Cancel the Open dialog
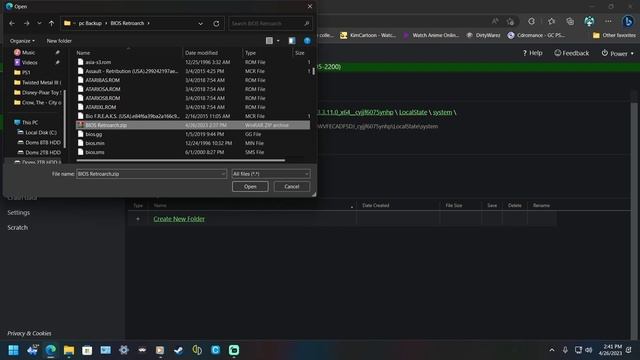The height and width of the screenshot is (360, 640). 292,187
